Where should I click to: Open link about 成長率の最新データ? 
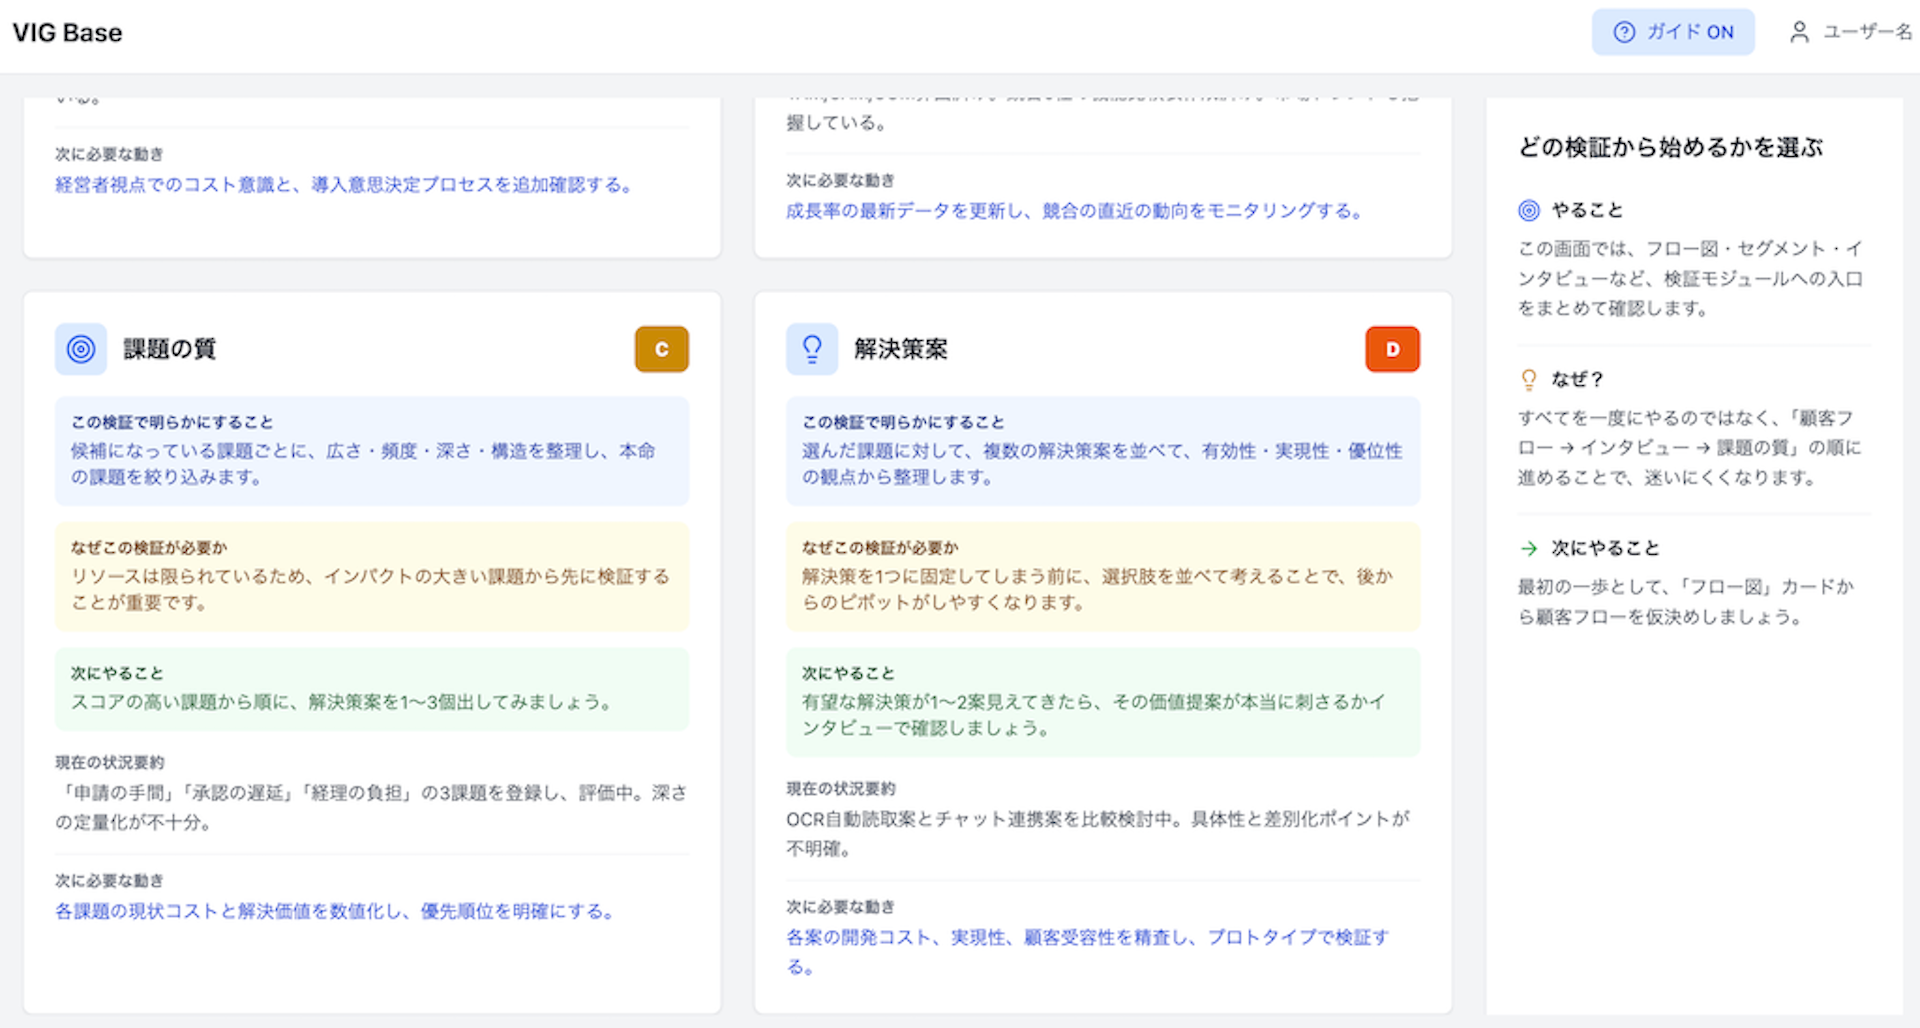pos(1074,211)
